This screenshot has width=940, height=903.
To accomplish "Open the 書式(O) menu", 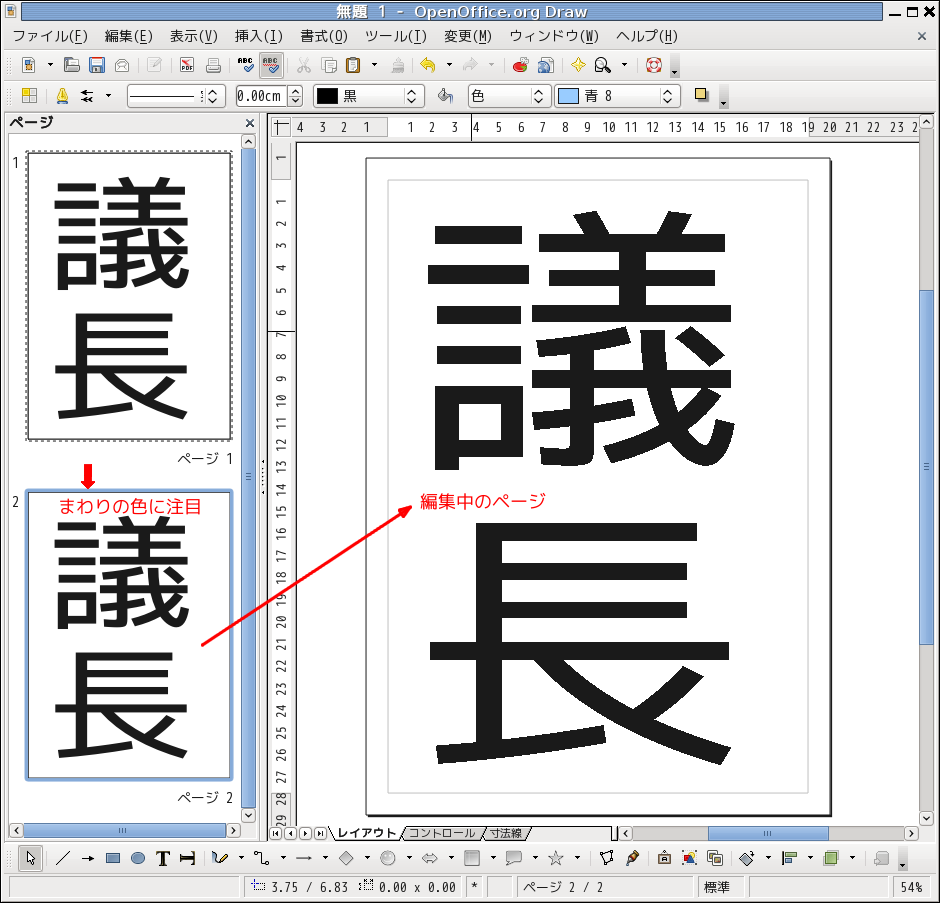I will point(324,36).
